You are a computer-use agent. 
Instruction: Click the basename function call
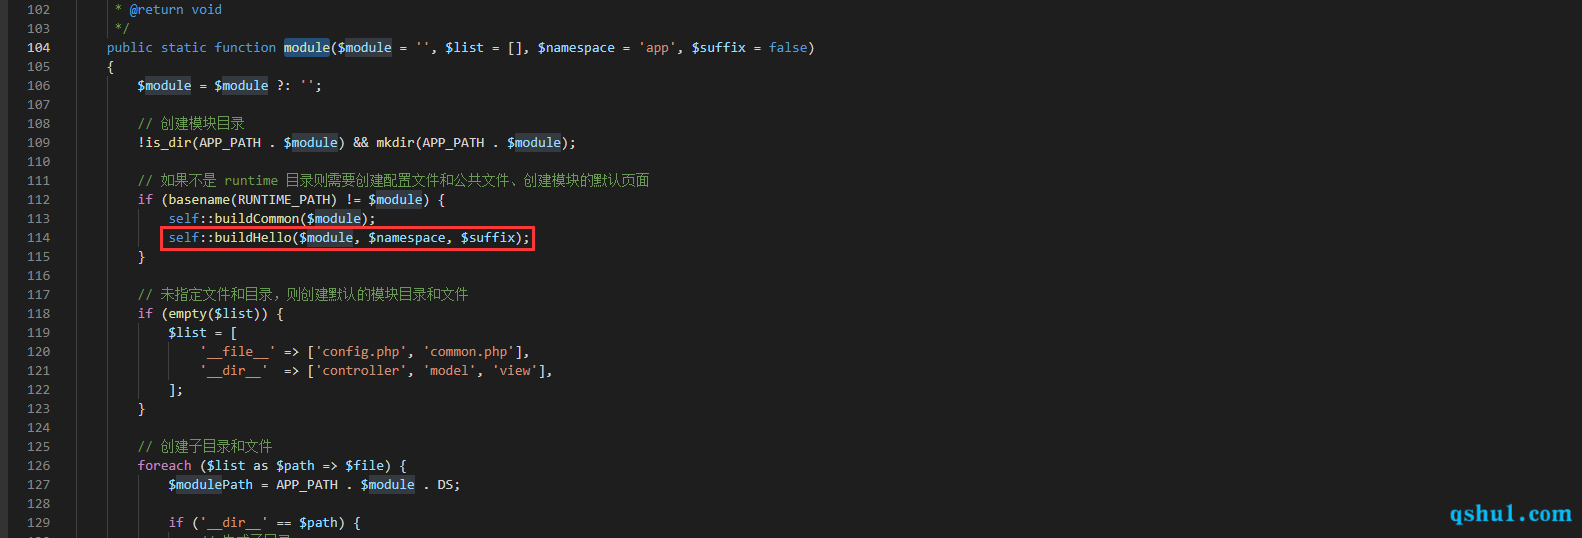pos(199,200)
